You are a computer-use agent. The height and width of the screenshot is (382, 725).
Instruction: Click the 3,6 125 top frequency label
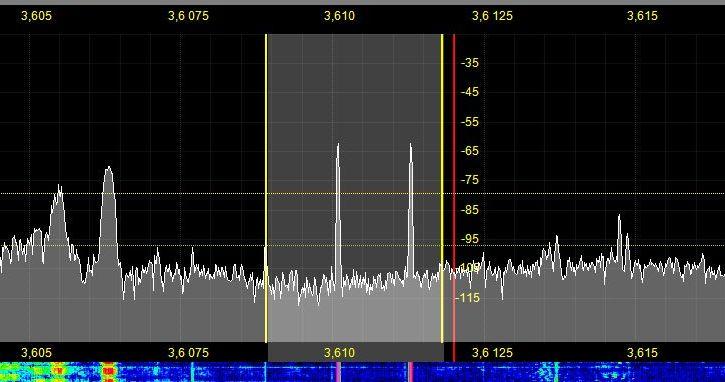click(492, 16)
